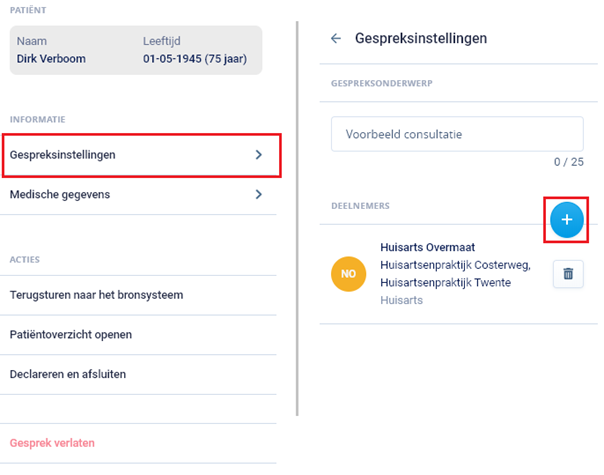Click the patient birthdate 01-05-1945
This screenshot has width=604, height=475.
[172, 59]
